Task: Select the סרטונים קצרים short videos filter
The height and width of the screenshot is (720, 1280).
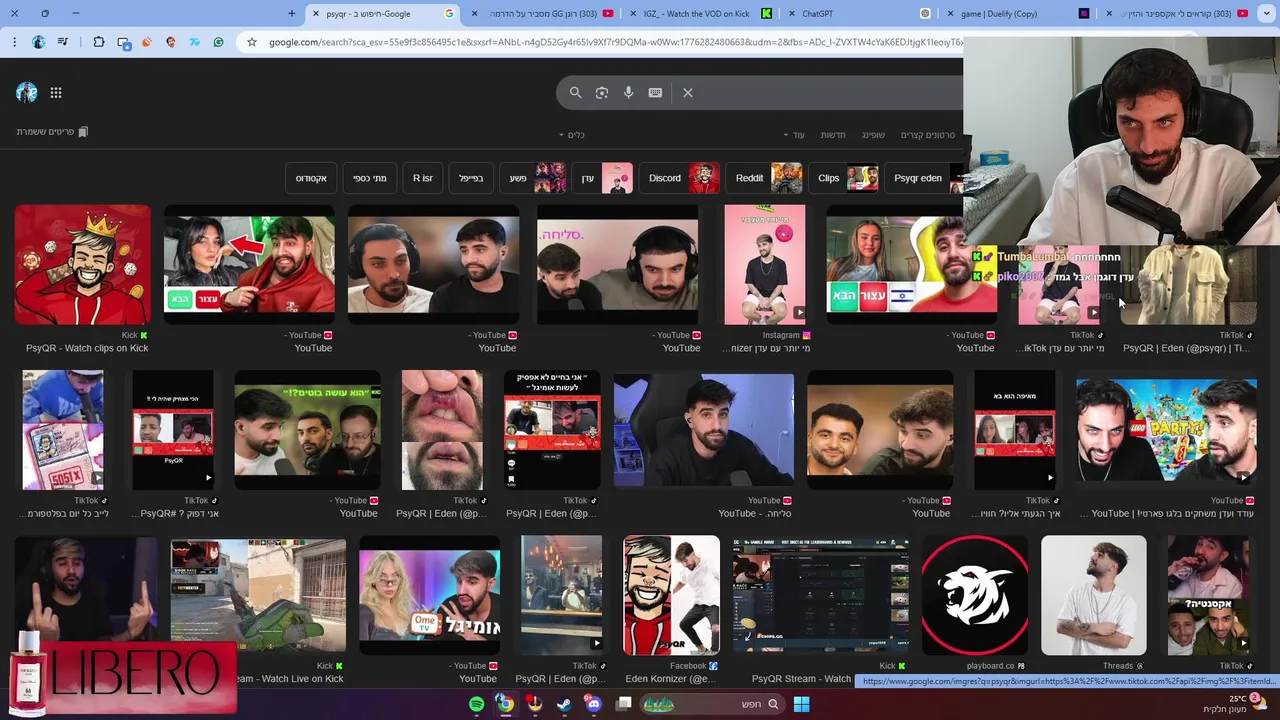Action: [x=928, y=135]
